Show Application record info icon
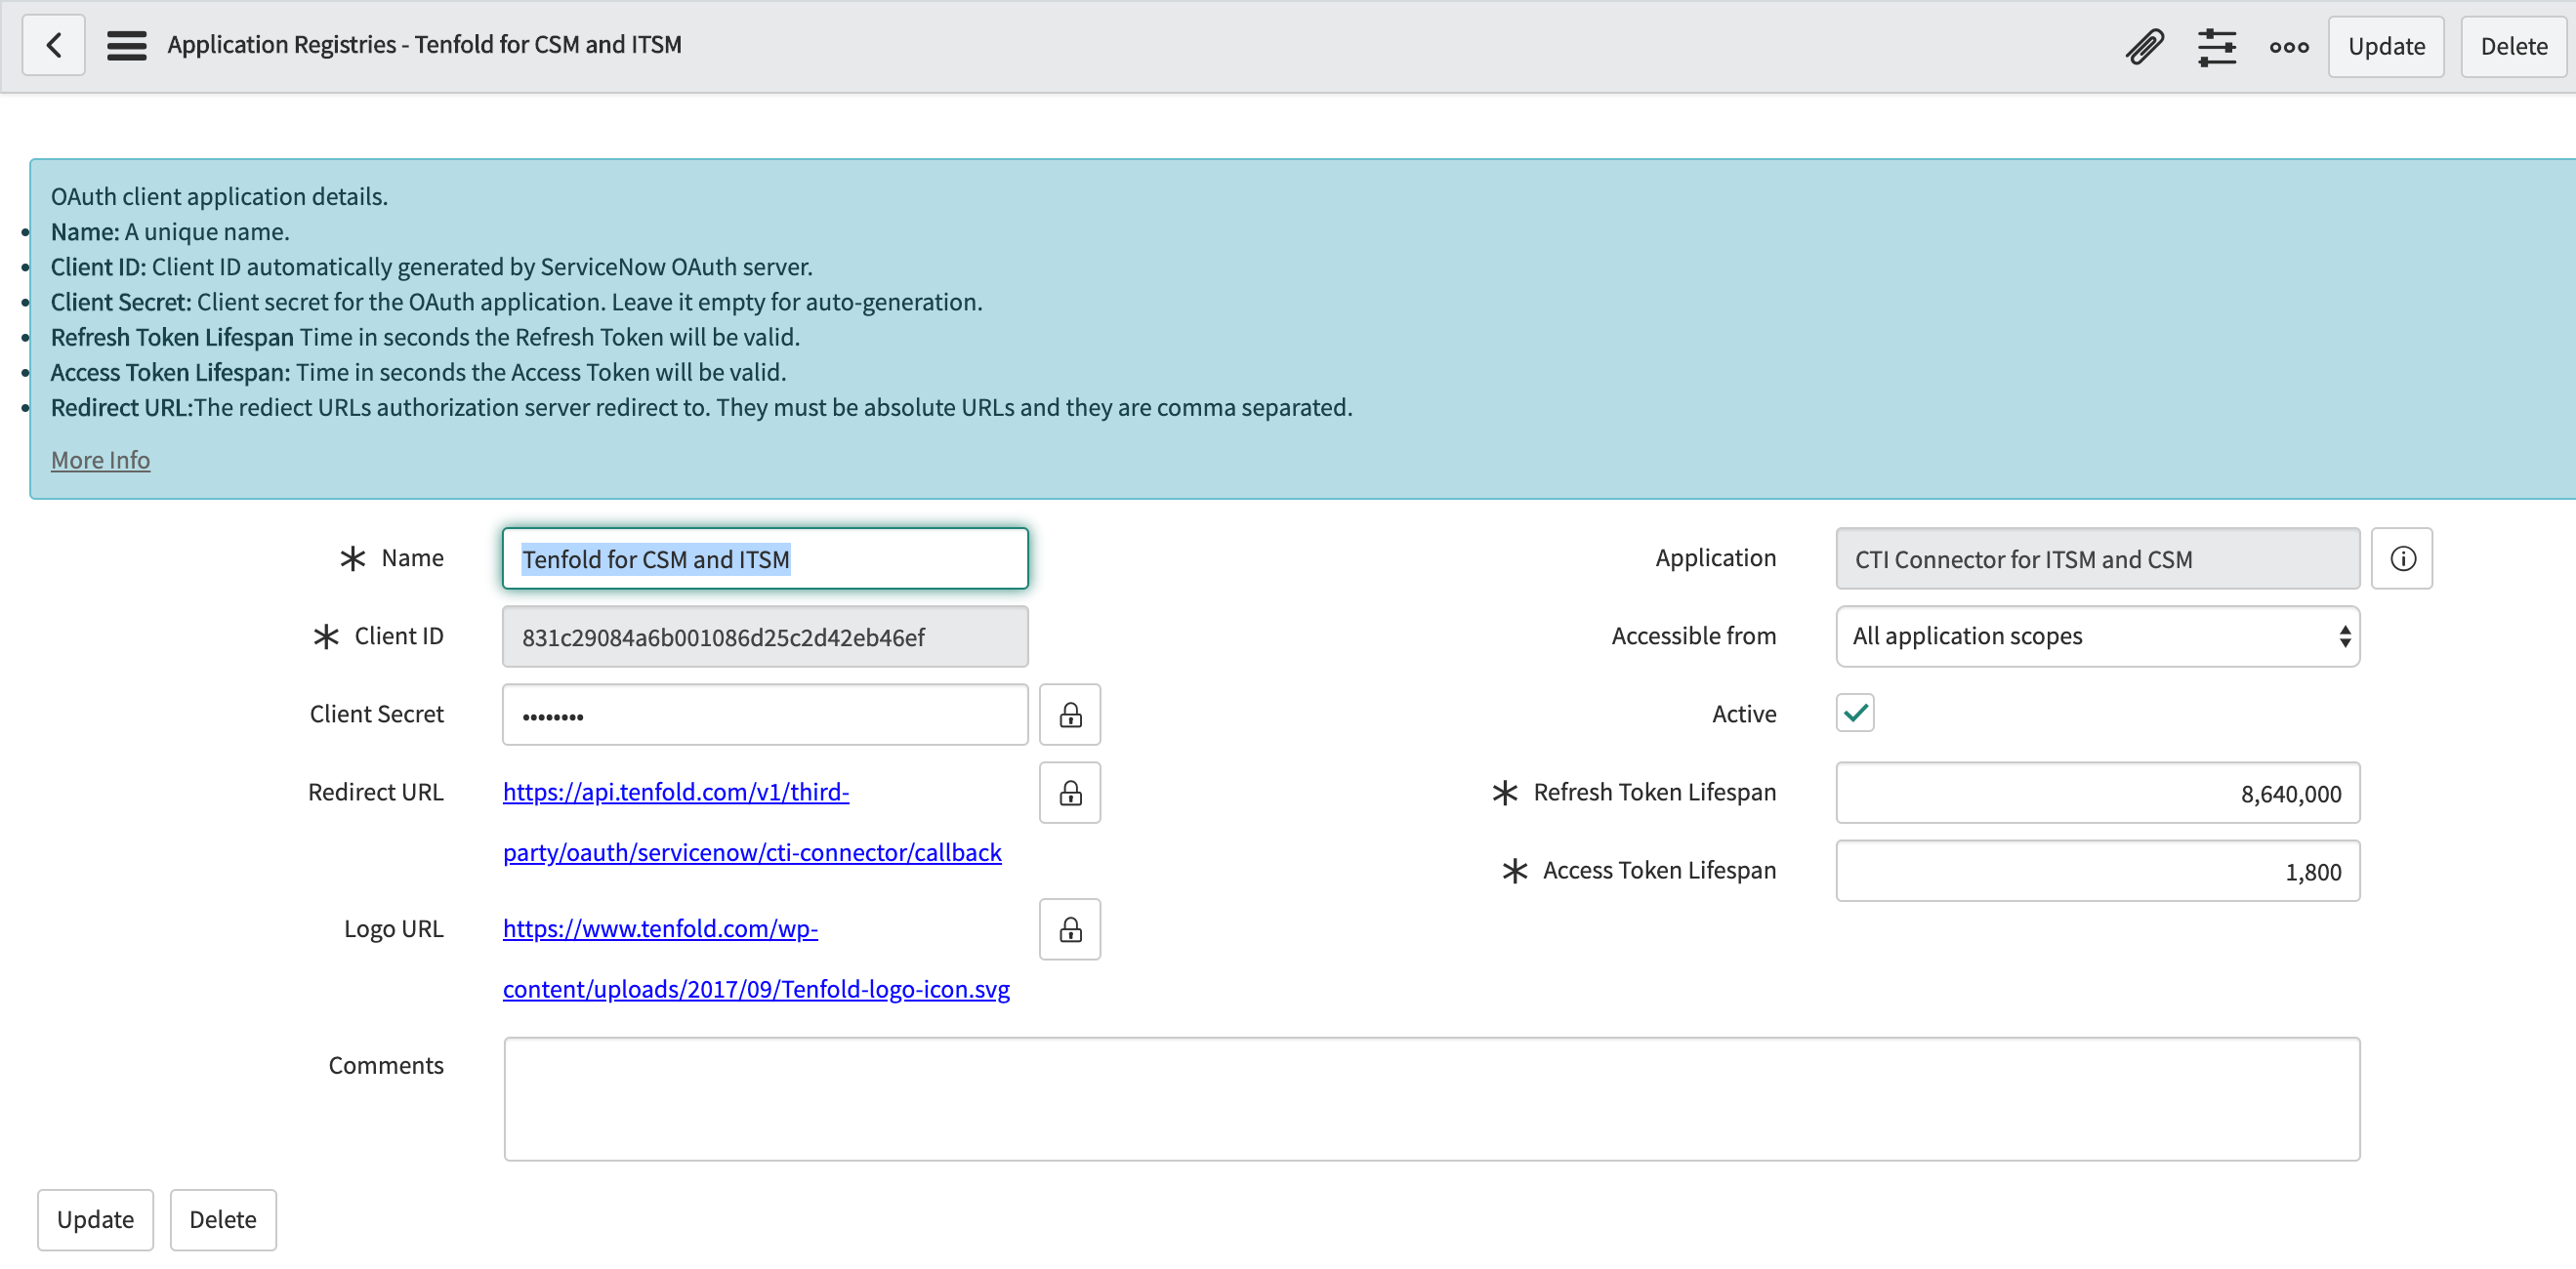 pos(2402,558)
